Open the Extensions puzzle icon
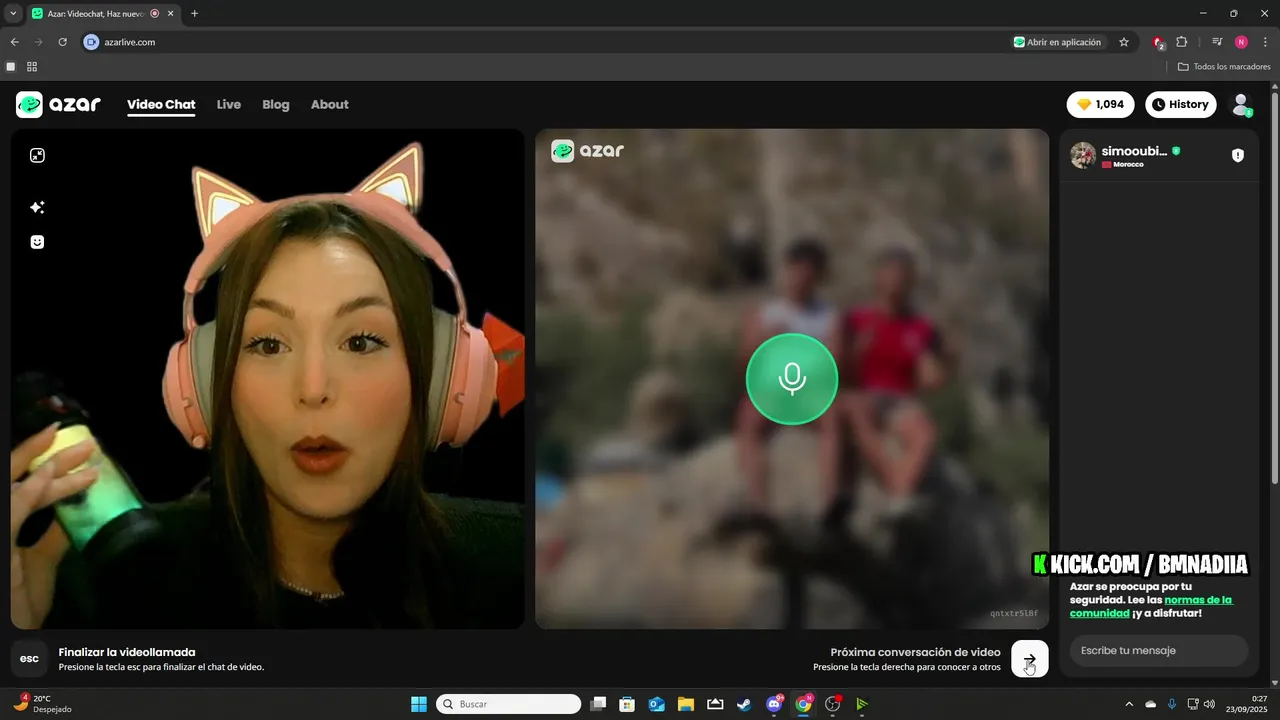The height and width of the screenshot is (720, 1280). pyautogui.click(x=1182, y=42)
